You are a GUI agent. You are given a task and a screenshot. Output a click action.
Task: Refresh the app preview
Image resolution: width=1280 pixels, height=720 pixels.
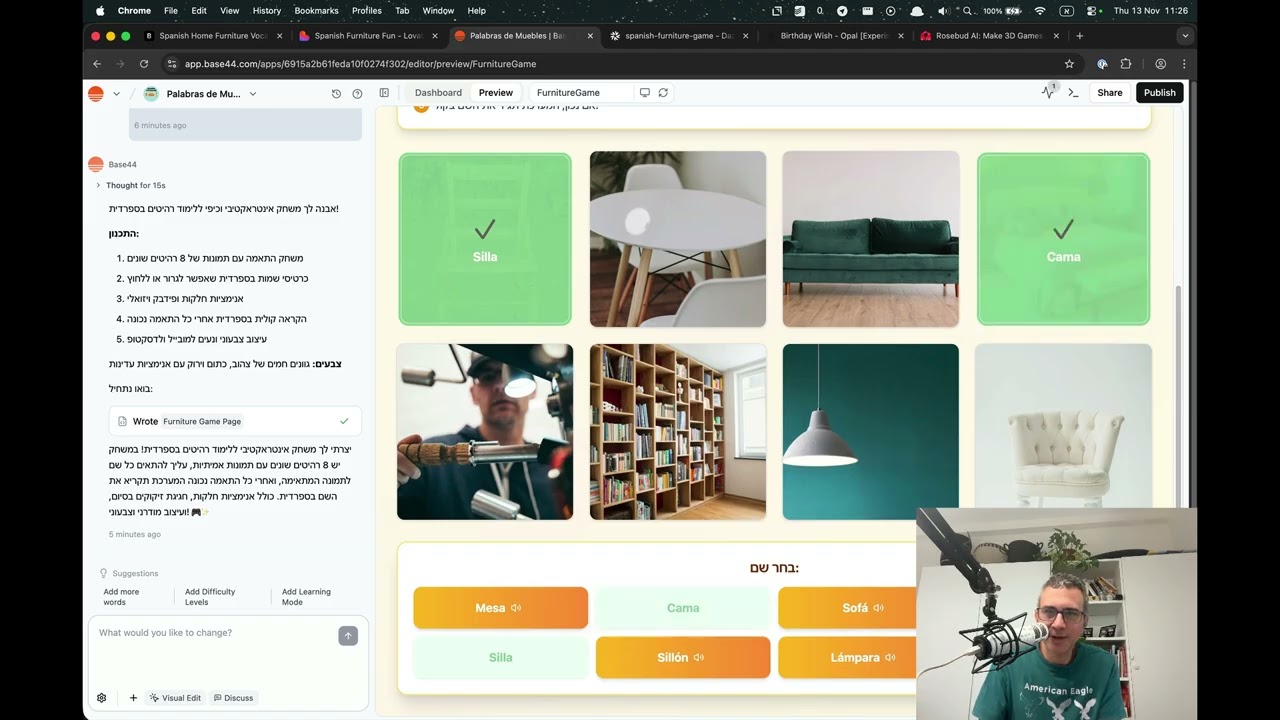tap(662, 93)
